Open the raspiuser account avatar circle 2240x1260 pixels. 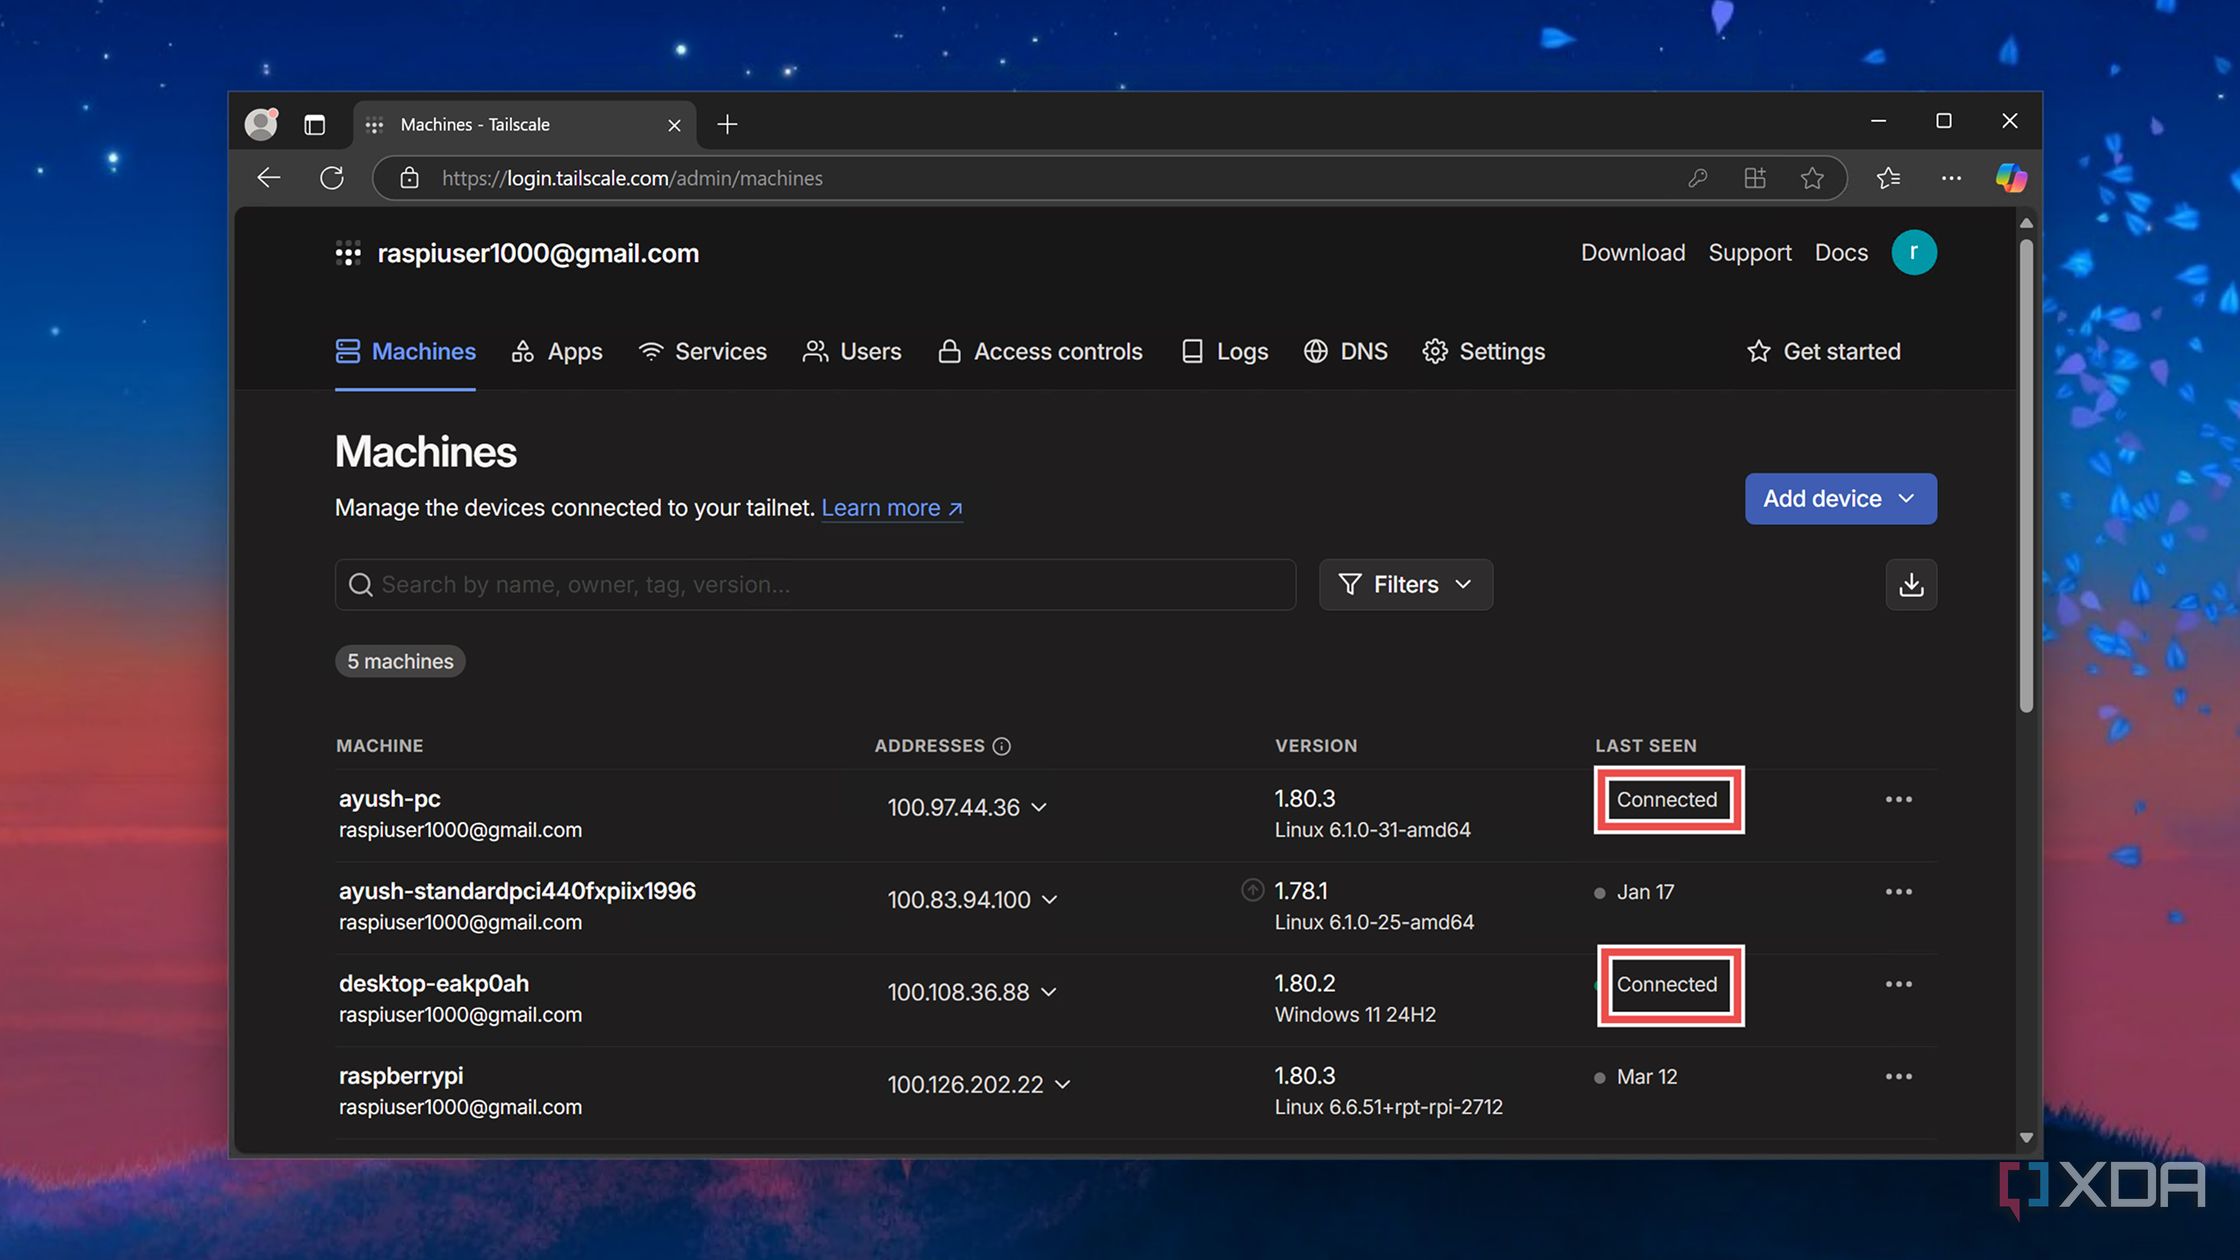tap(1914, 252)
